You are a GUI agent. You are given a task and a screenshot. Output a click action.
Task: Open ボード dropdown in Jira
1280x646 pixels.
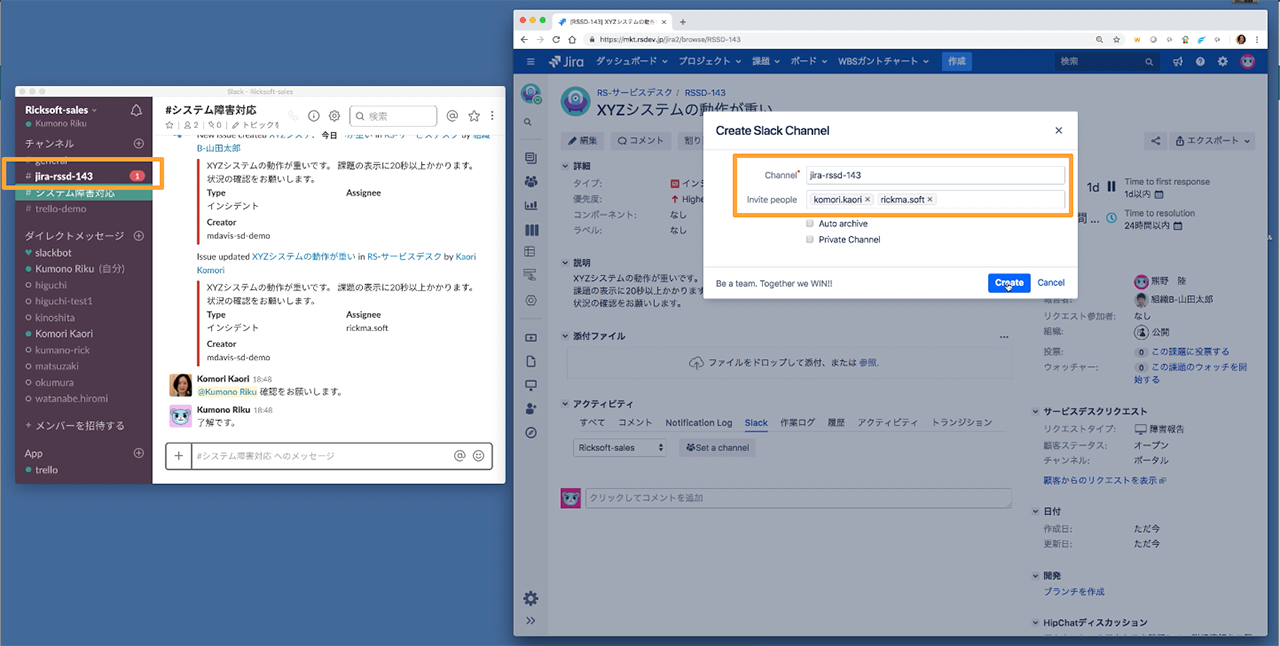[x=808, y=61]
